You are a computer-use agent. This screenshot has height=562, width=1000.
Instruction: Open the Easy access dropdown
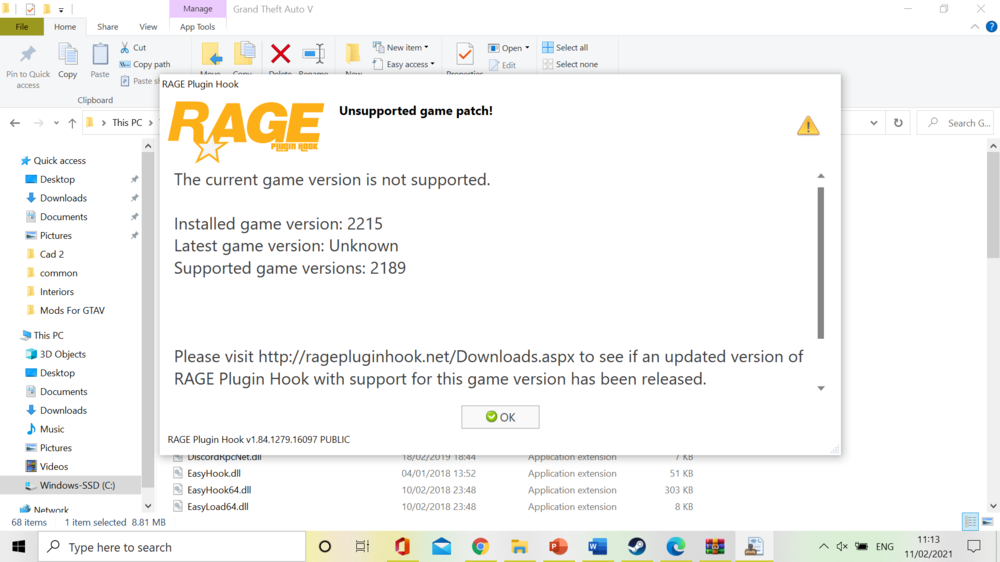[404, 64]
